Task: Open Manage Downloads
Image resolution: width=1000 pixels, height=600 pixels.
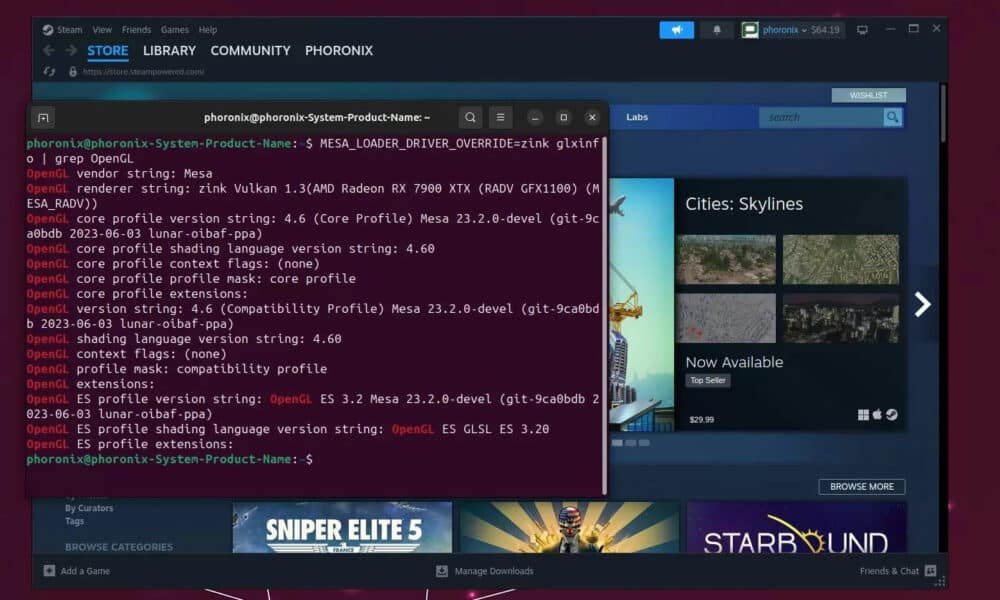Action: (485, 571)
